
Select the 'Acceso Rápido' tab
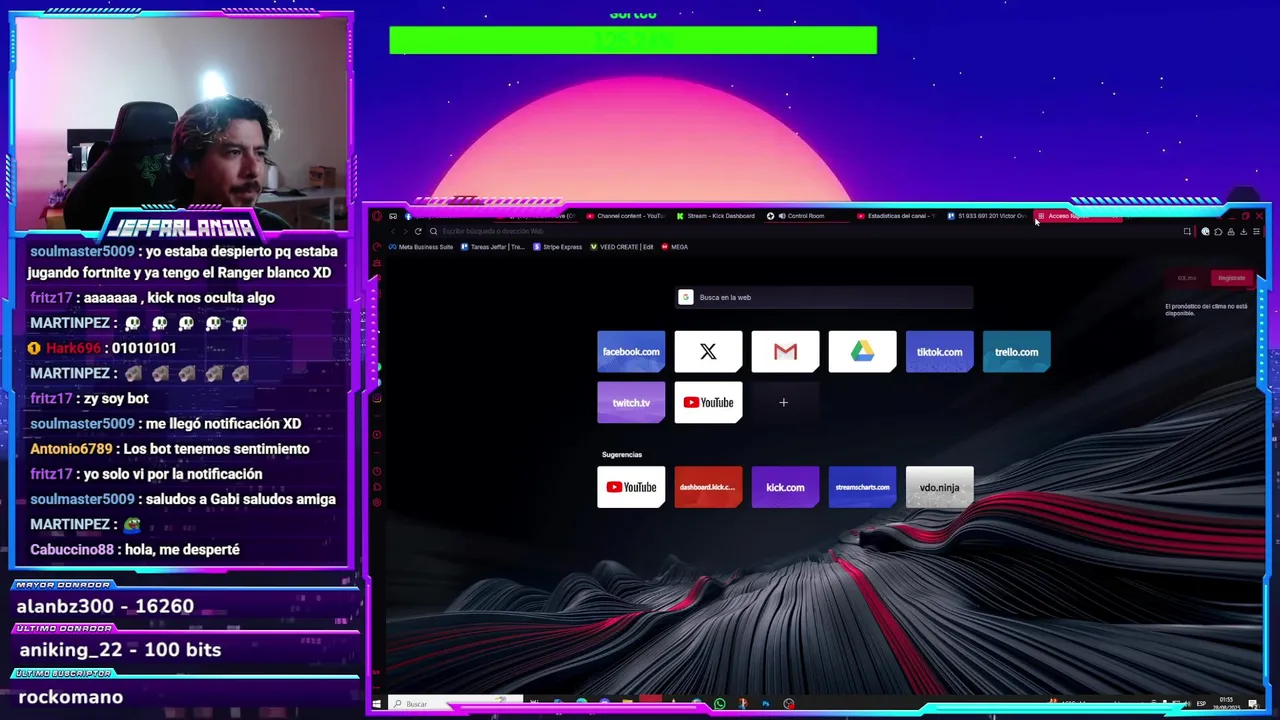coord(1078,216)
